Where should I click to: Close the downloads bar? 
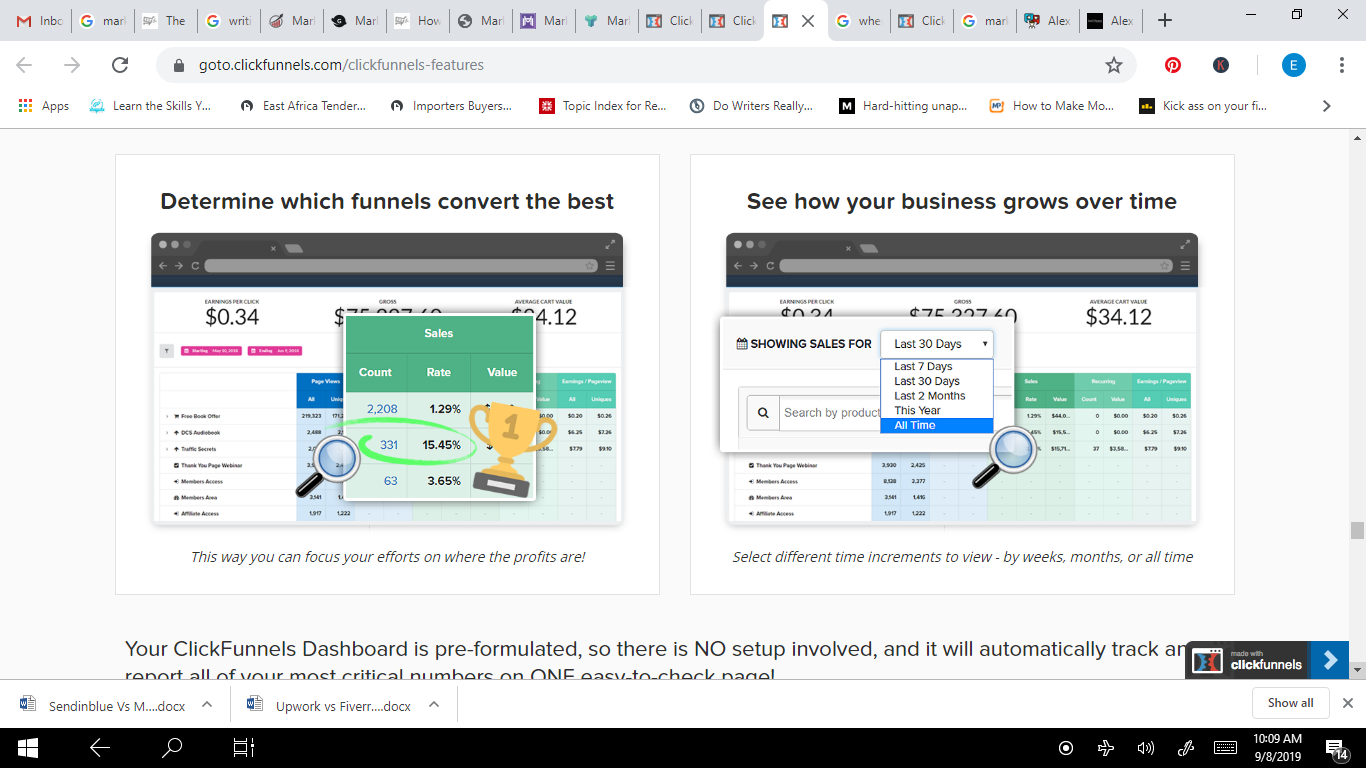point(1348,703)
